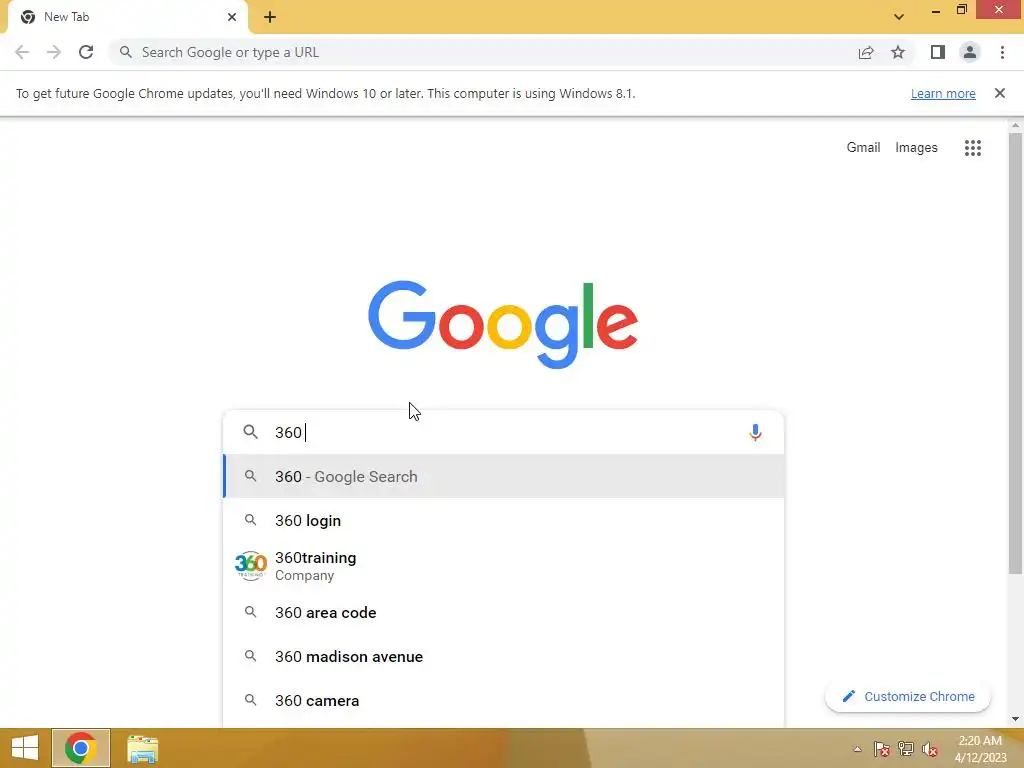This screenshot has width=1024, height=768.
Task: Click the Google search box with 360
Action: [503, 432]
